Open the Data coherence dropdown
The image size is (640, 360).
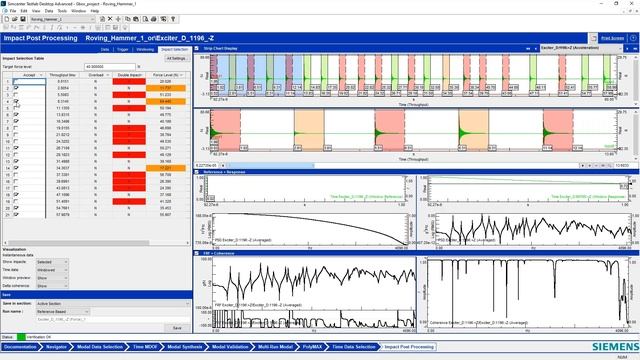pyautogui.click(x=52, y=286)
